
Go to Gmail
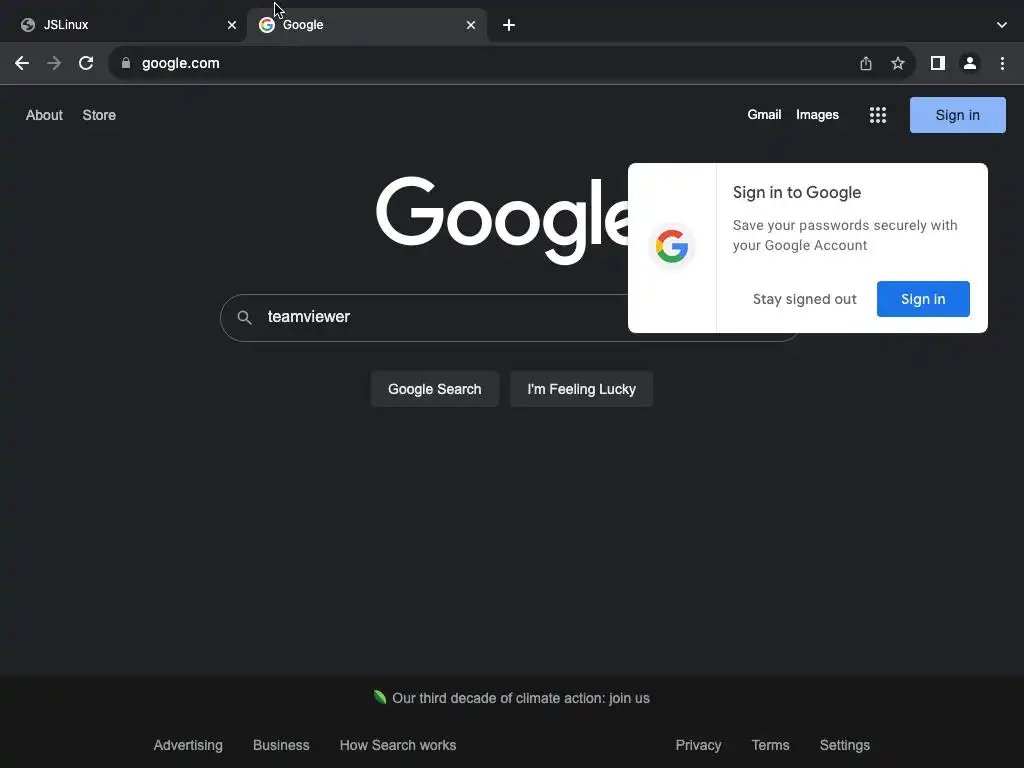[764, 114]
